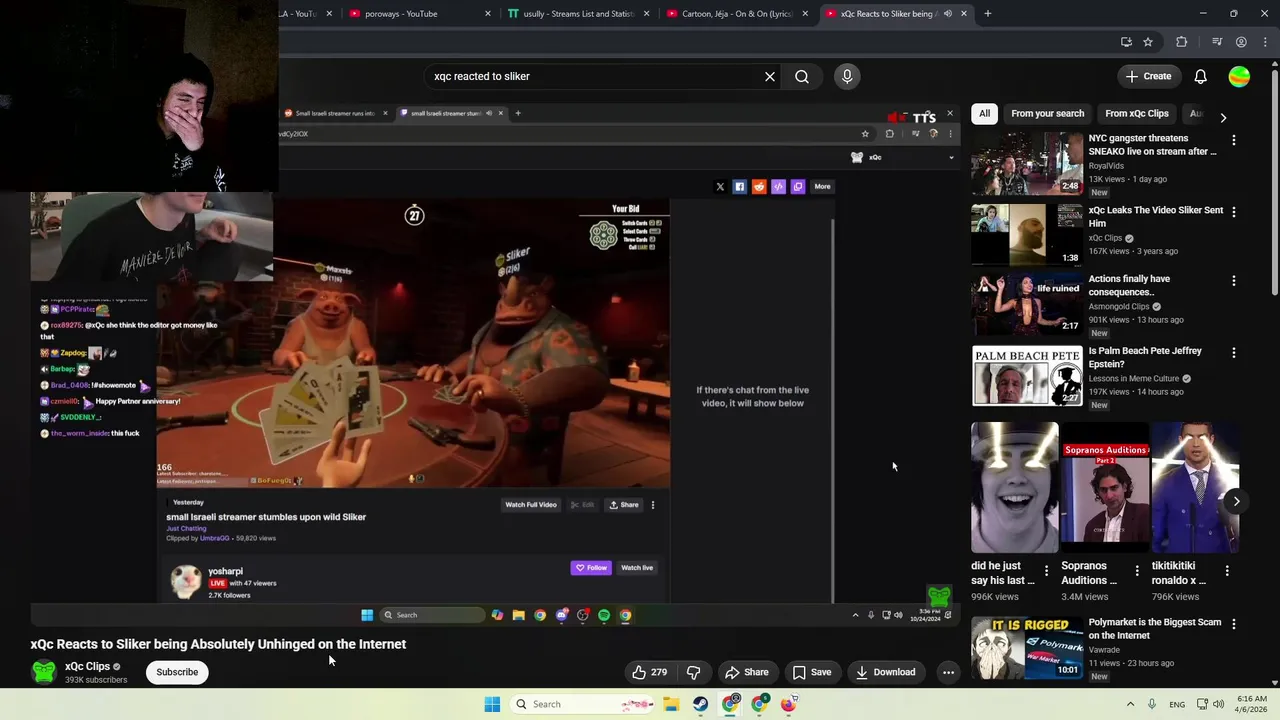Open the browser media control icon
1280x720 pixels.
(1217, 42)
